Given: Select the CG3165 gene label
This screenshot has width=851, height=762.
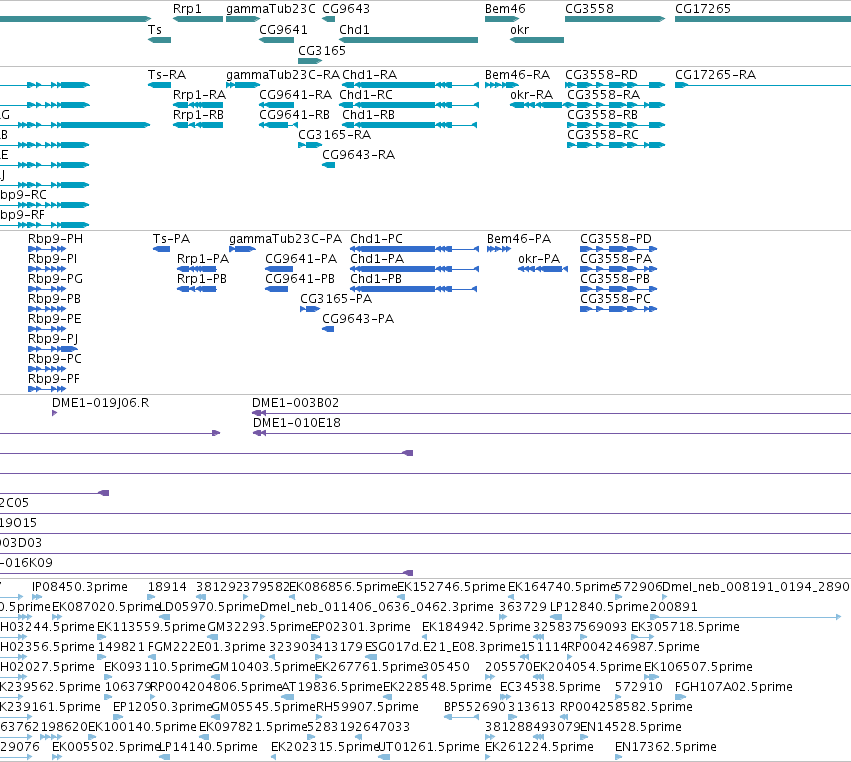Looking at the screenshot, I should pos(322,50).
